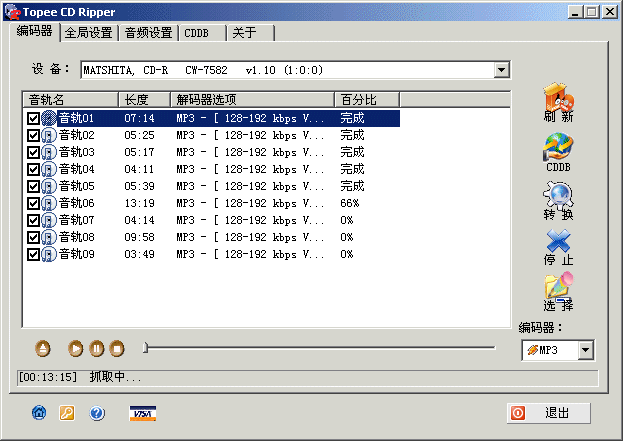Close the Topee CD Ripper window
The width and height of the screenshot is (623, 441).
[x=609, y=12]
